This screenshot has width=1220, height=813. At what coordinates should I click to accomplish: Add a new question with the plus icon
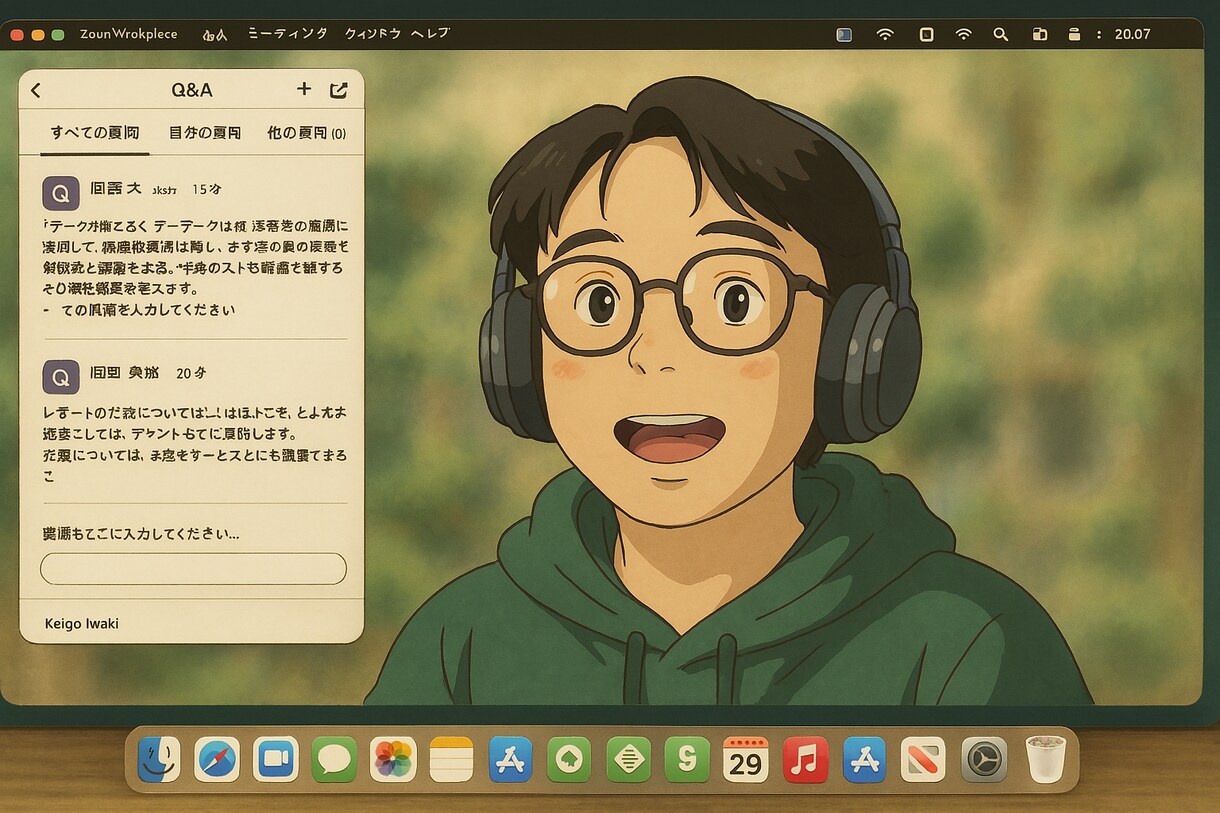(x=304, y=89)
